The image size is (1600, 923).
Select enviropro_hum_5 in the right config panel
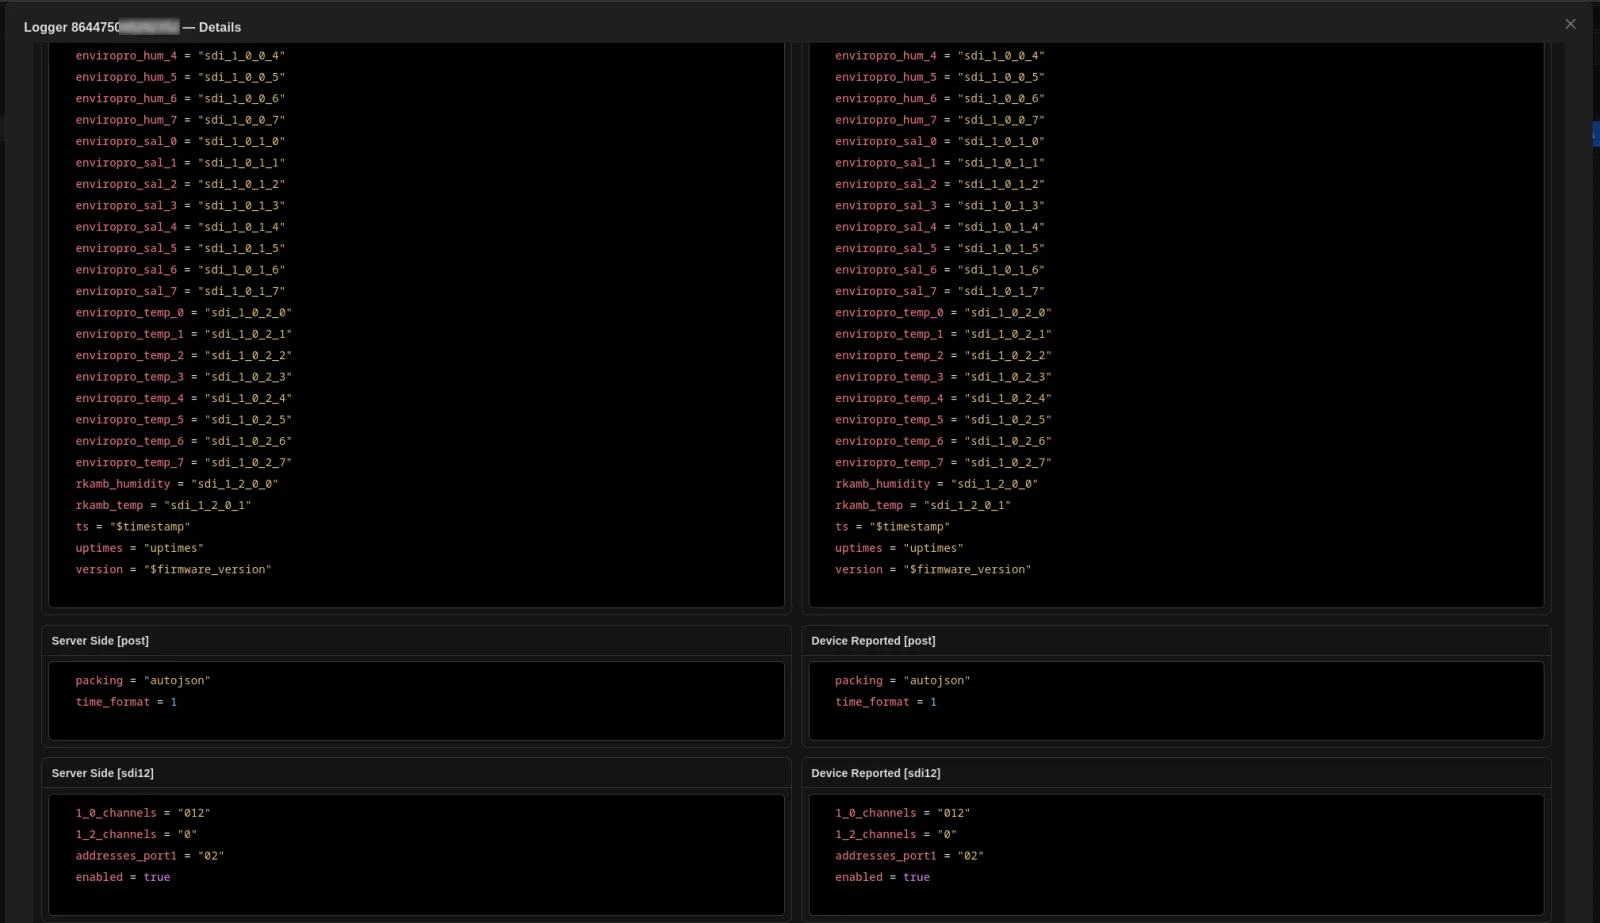[x=940, y=77]
